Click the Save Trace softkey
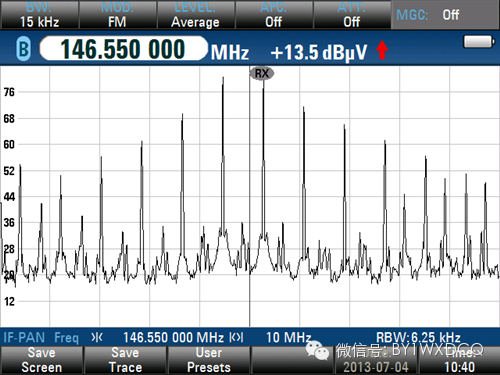This screenshot has height=375, width=500. tap(125, 360)
